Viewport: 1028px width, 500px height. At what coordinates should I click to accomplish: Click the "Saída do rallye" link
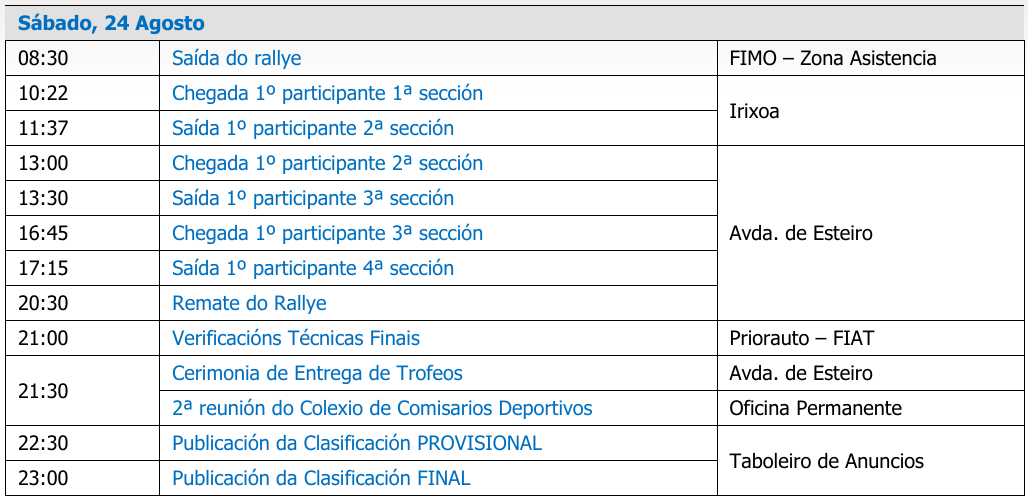coord(236,59)
